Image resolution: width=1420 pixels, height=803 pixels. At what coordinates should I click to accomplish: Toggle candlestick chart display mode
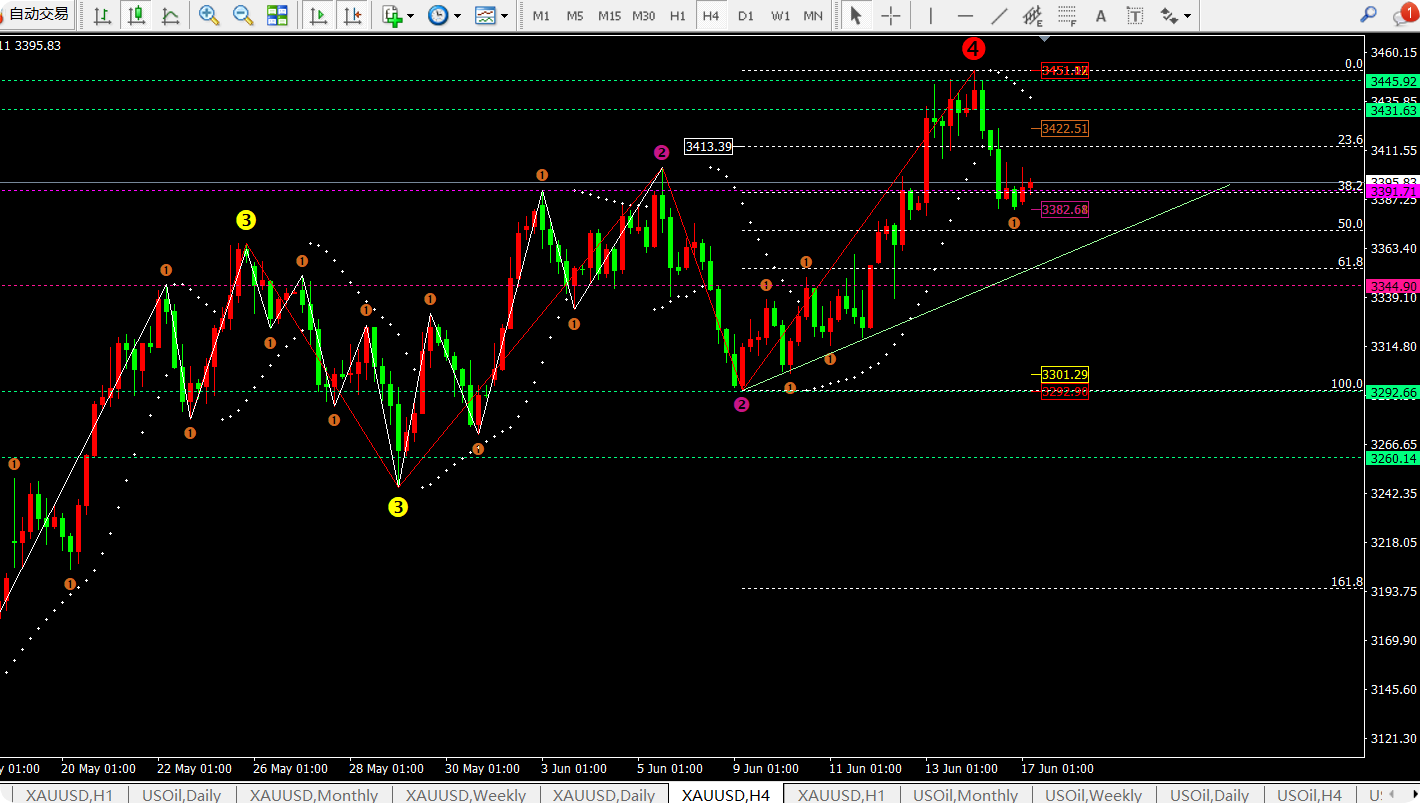(137, 15)
